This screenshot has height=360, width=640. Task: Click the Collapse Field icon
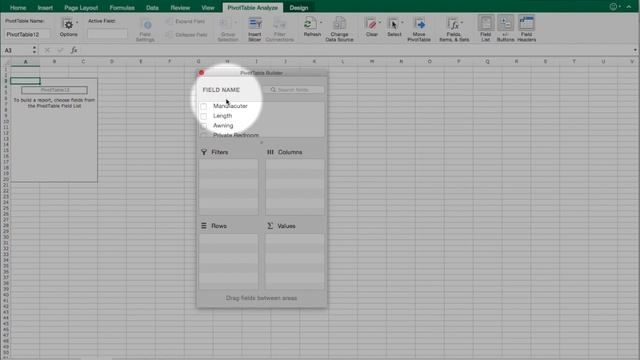[169, 35]
